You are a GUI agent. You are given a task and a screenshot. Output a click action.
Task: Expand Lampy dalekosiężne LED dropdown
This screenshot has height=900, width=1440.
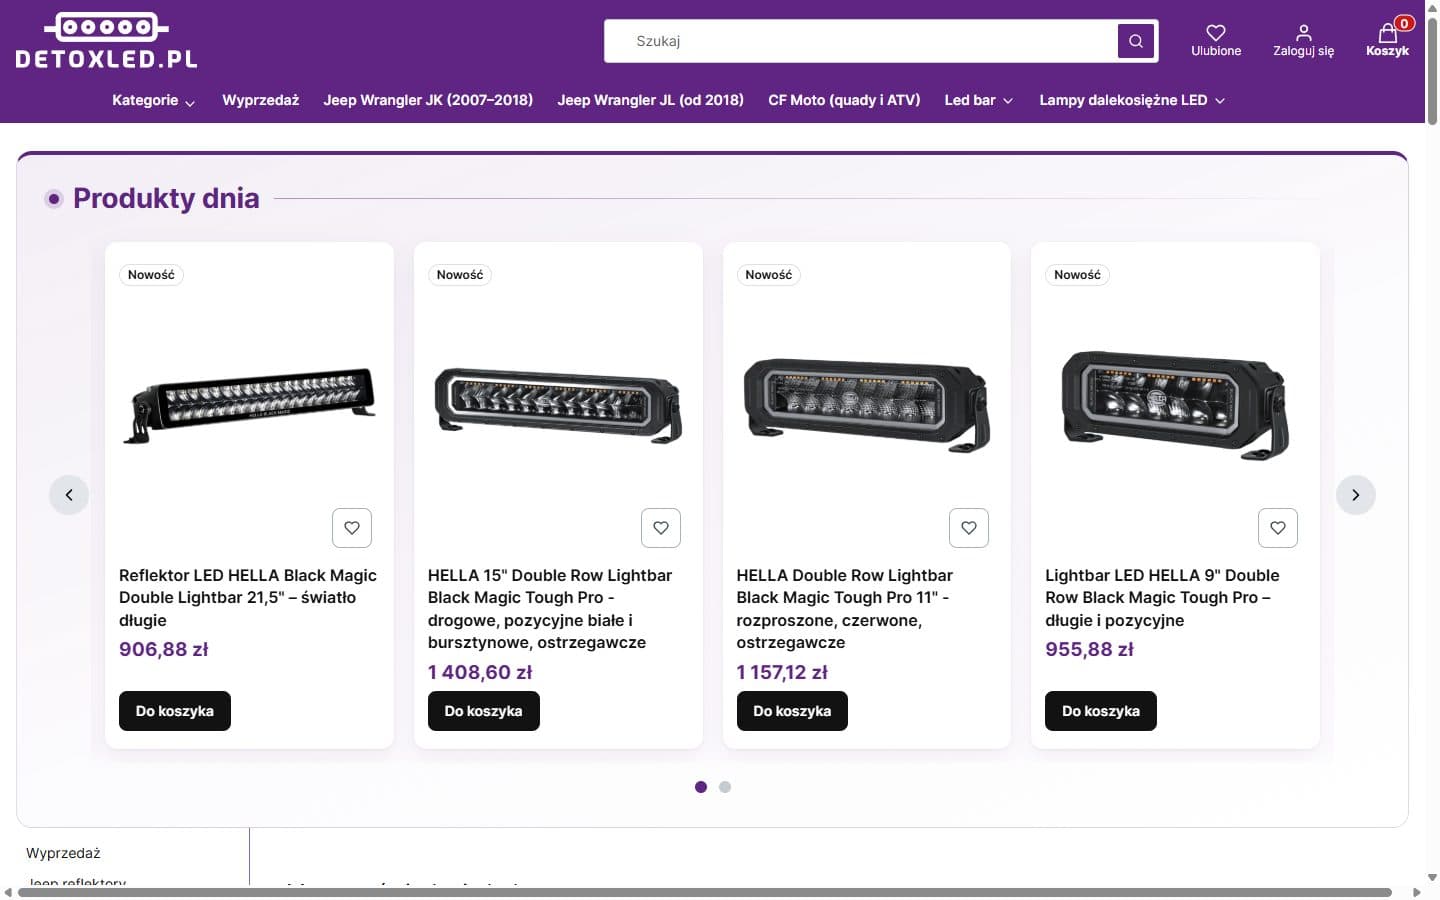(x=1132, y=100)
